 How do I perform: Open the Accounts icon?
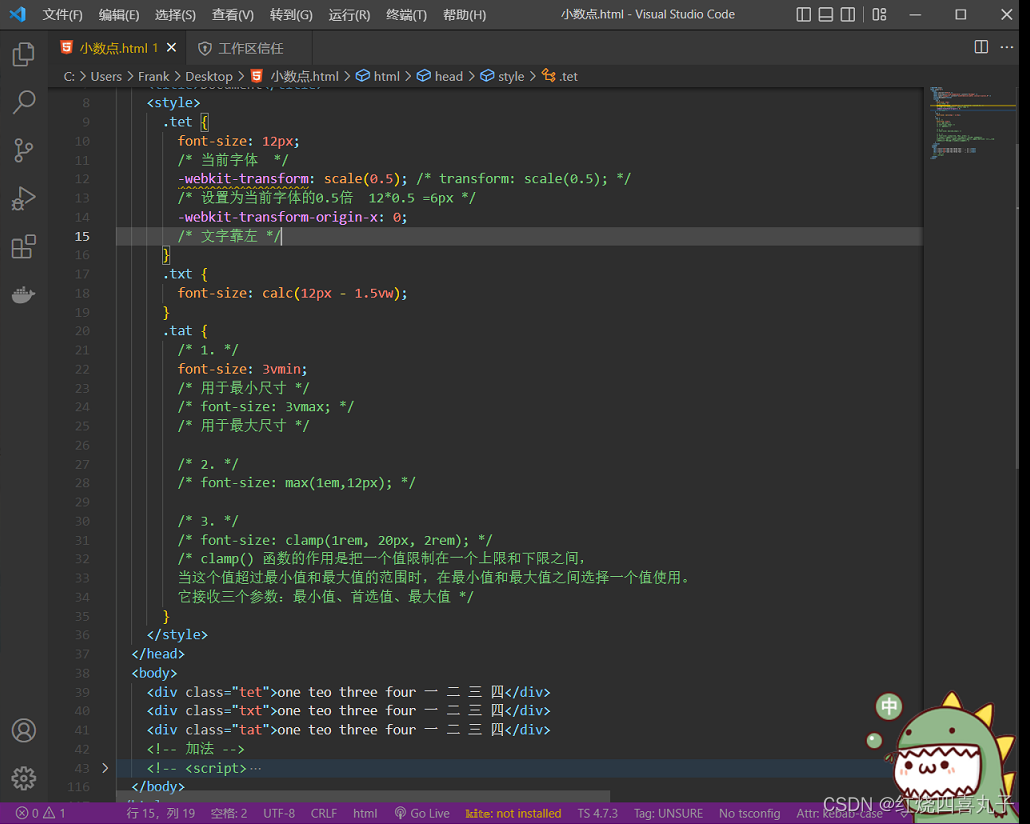click(24, 730)
